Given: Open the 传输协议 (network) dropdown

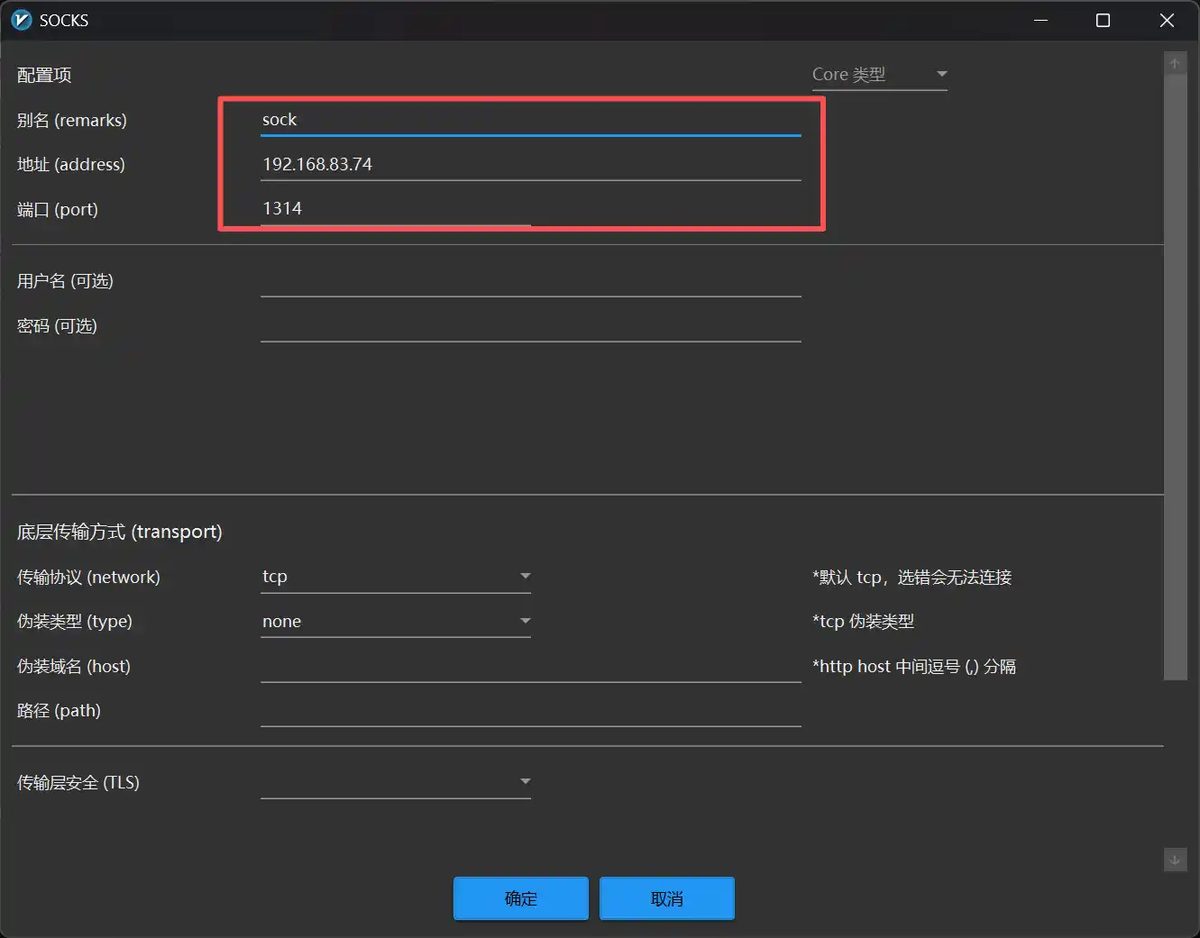Looking at the screenshot, I should tap(396, 577).
